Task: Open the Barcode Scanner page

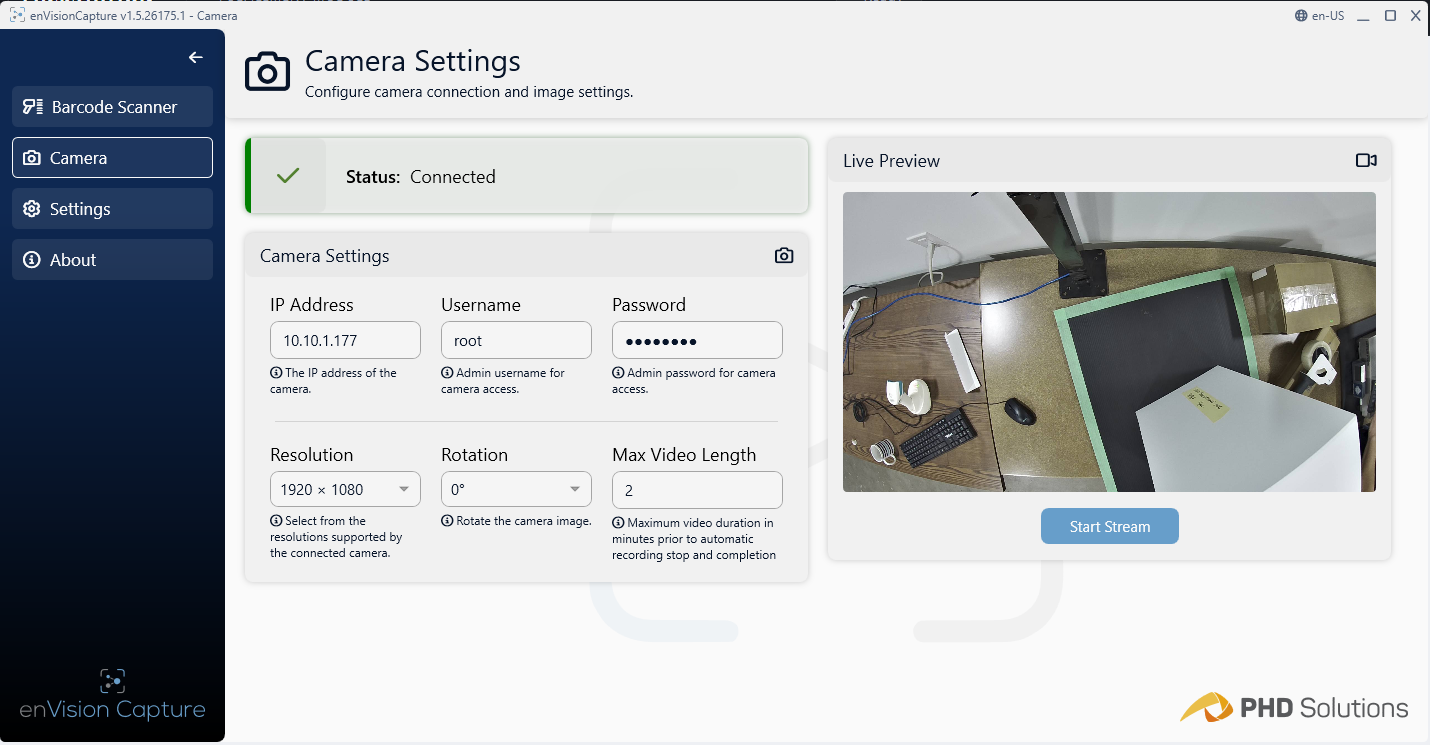Action: pyautogui.click(x=112, y=107)
